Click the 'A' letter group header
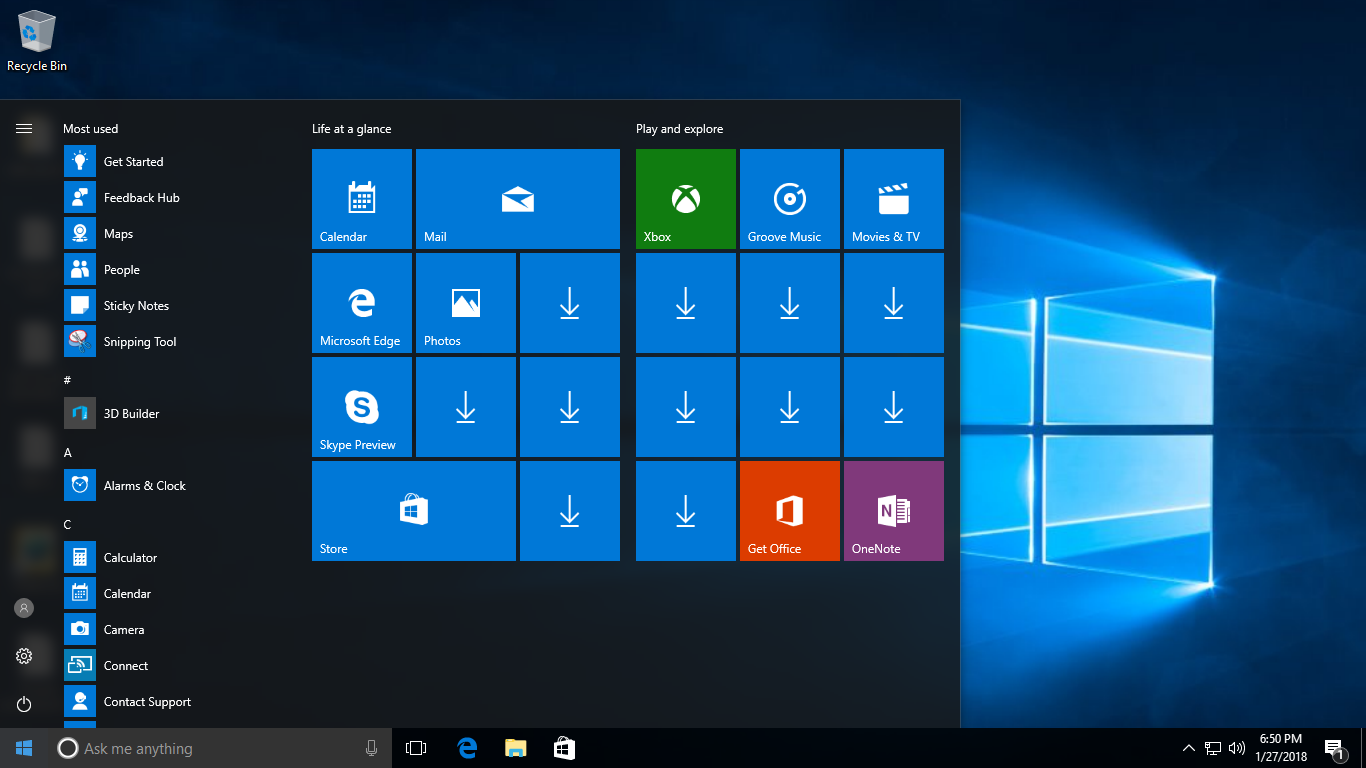Screen dimensions: 1366x768 coord(68,452)
